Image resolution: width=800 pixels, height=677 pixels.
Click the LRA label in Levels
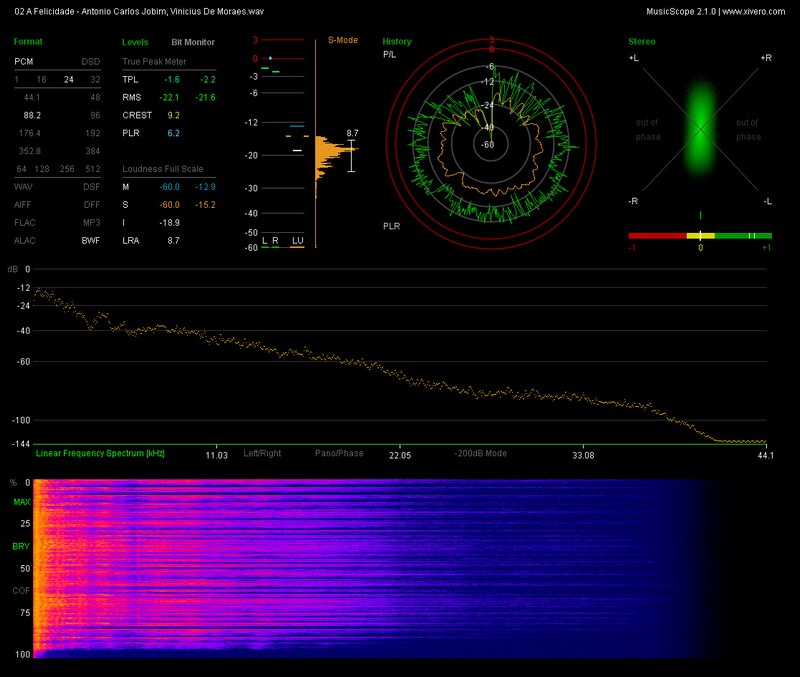[131, 241]
